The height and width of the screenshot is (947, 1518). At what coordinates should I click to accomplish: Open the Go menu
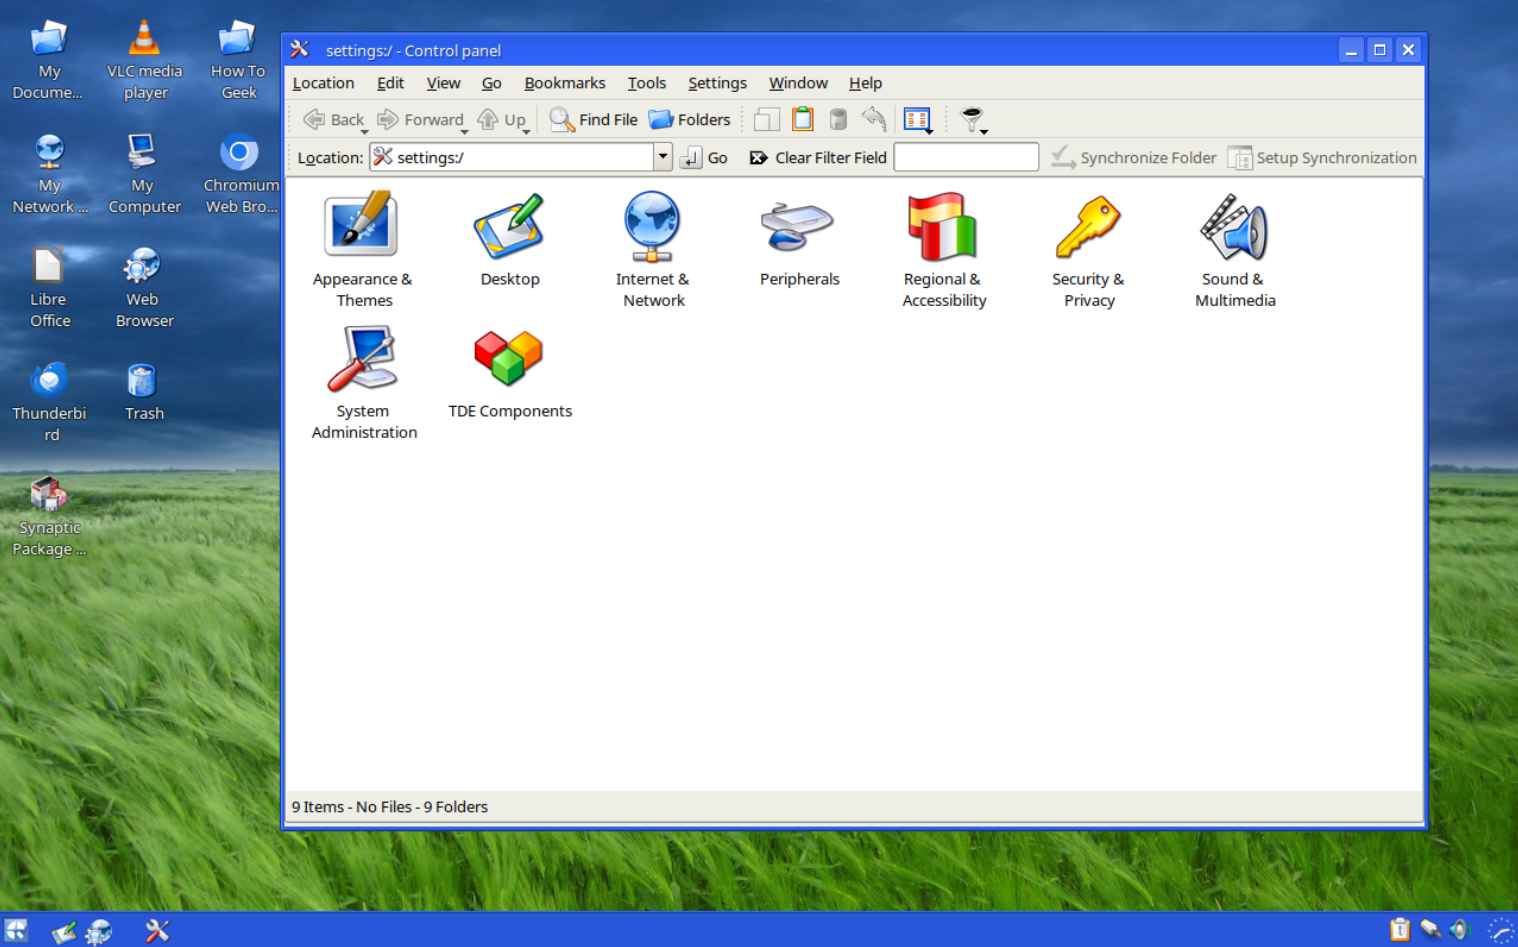click(x=491, y=83)
